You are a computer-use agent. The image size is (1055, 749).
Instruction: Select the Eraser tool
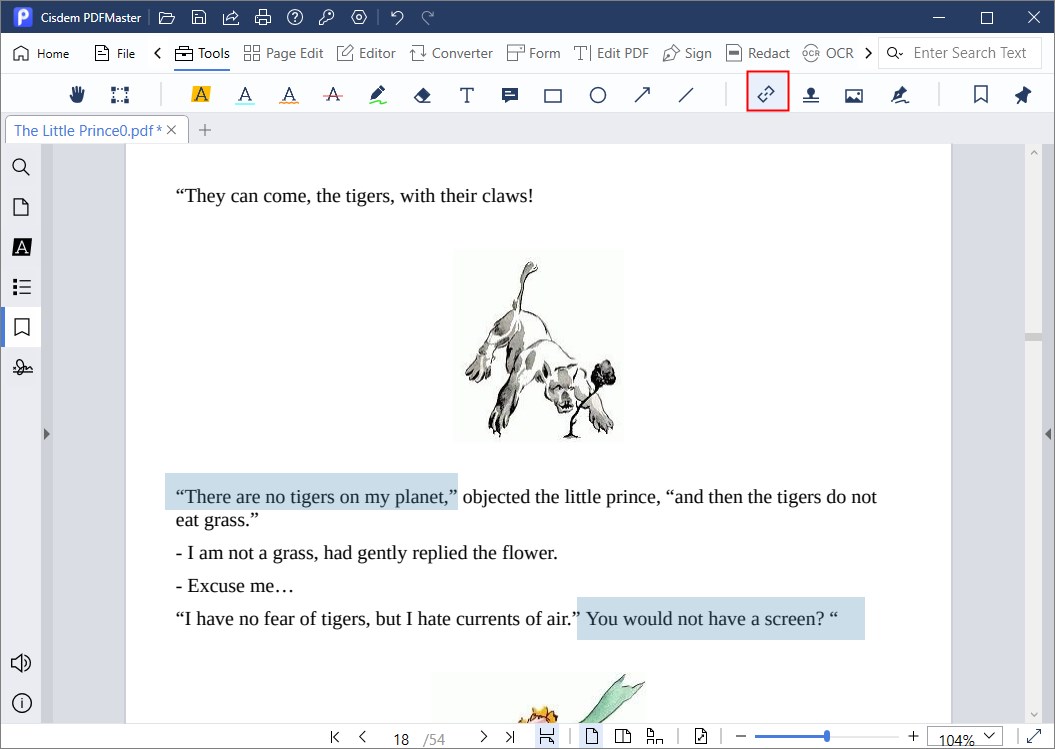click(x=422, y=96)
